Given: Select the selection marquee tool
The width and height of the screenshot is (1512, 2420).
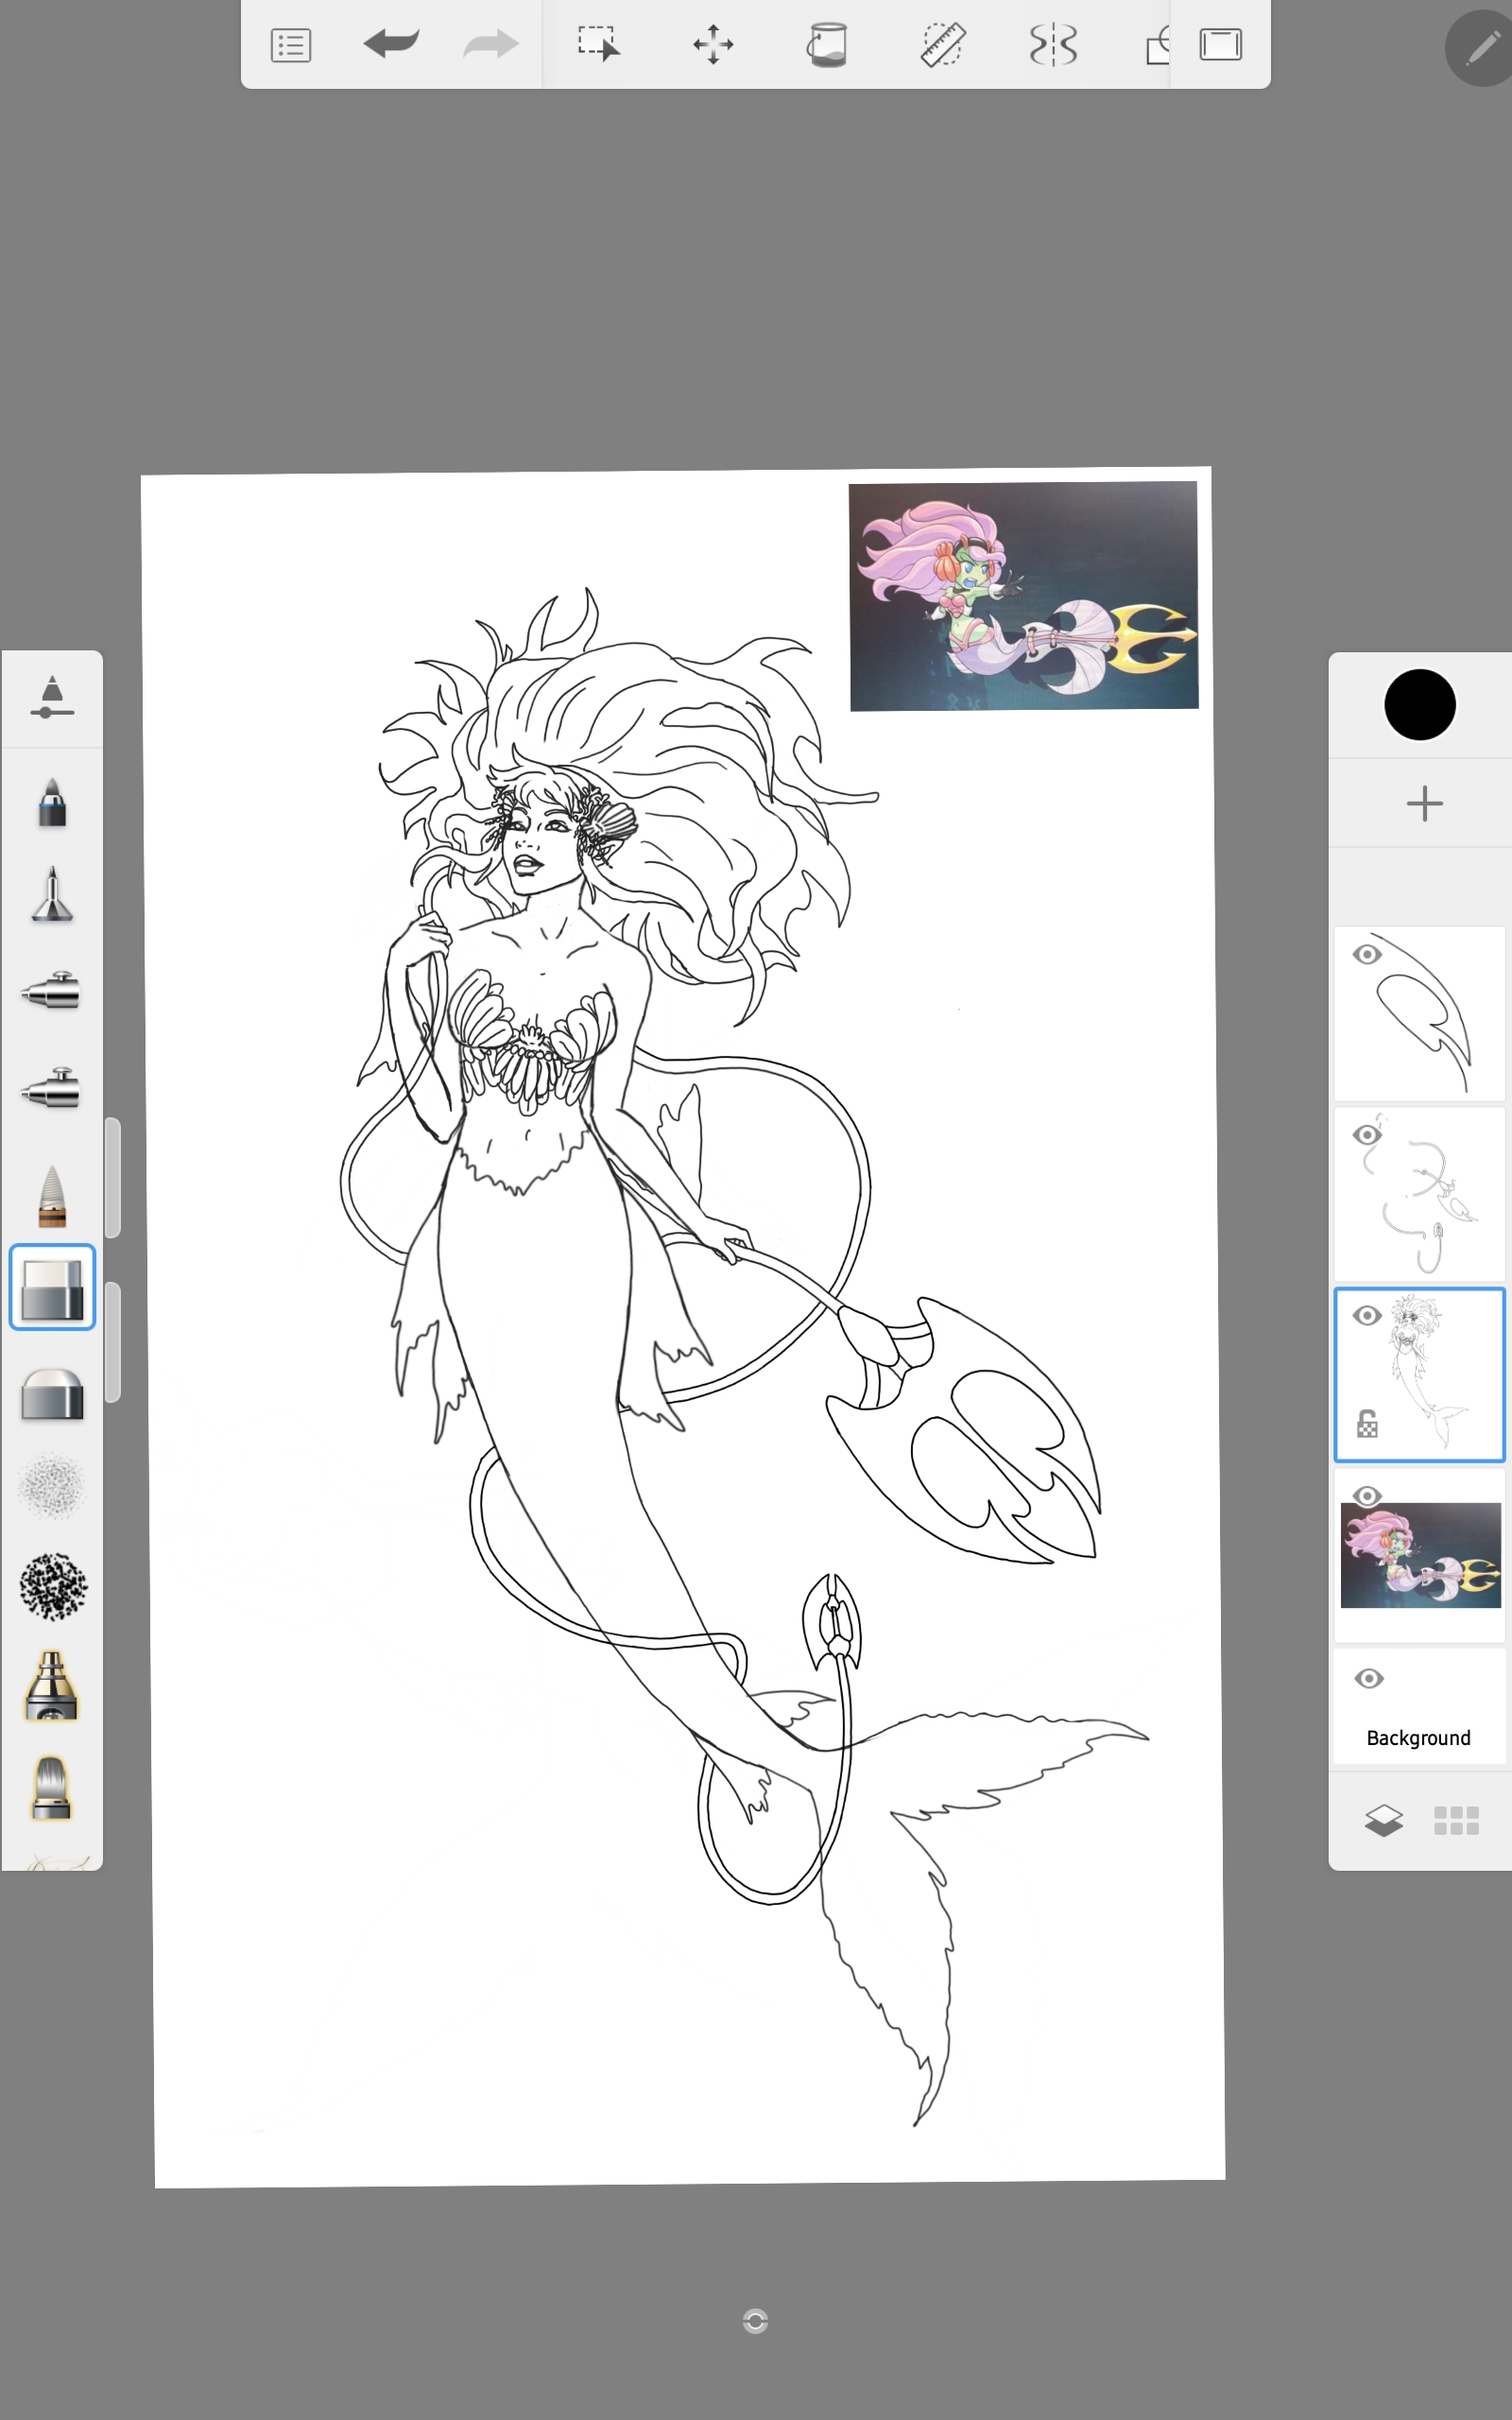Looking at the screenshot, I should tap(598, 44).
